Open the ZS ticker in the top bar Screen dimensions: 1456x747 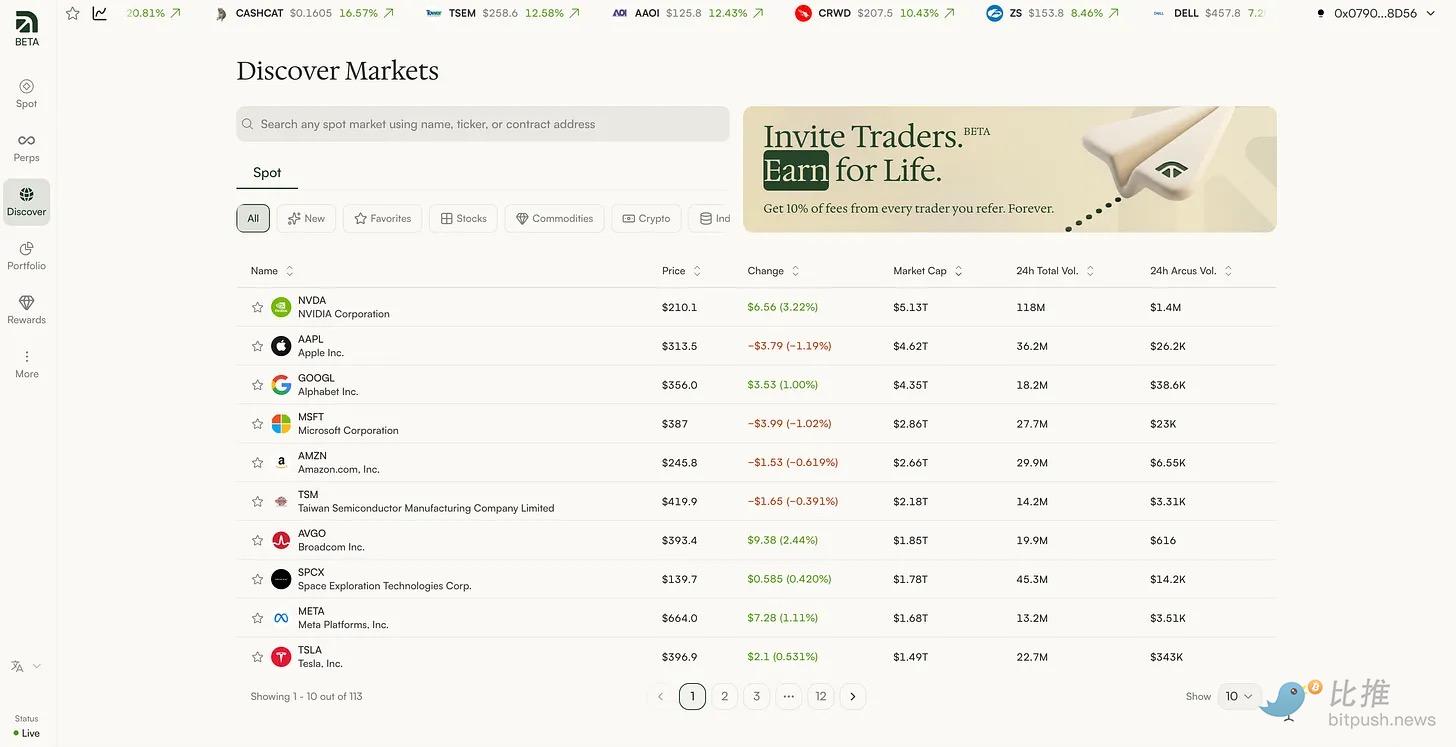tap(1054, 13)
